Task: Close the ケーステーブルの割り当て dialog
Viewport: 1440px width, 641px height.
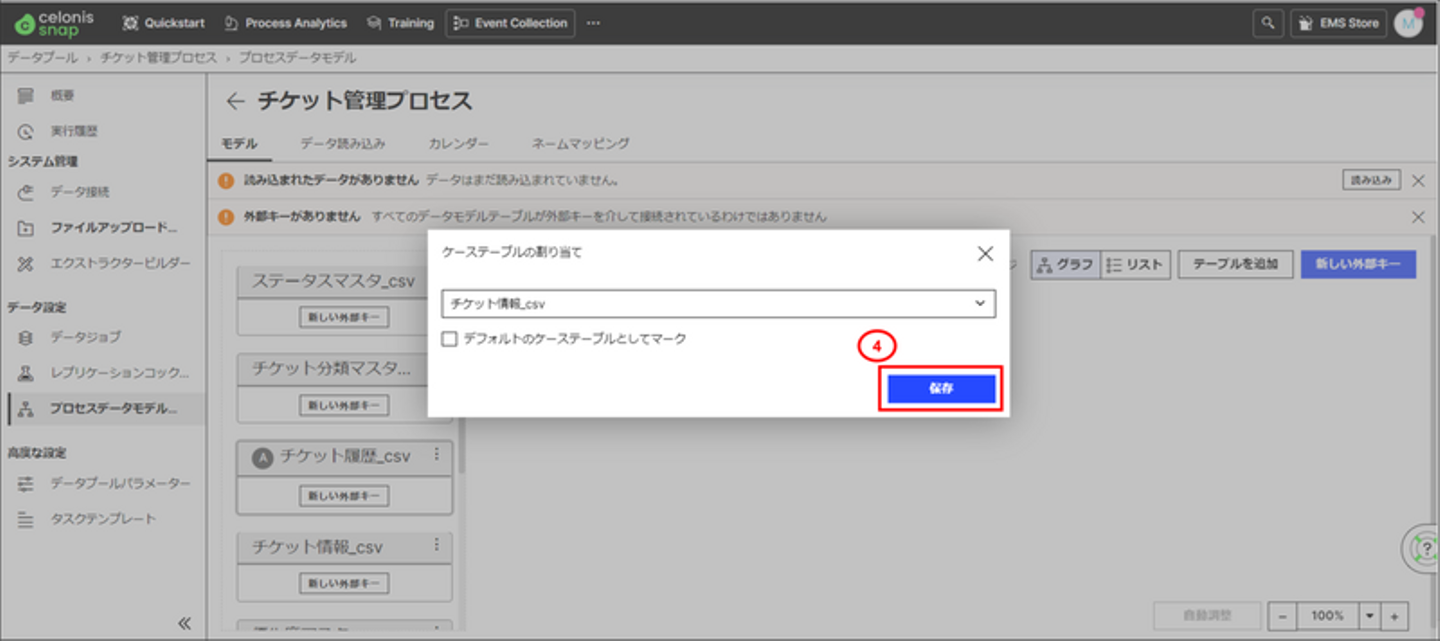Action: pyautogui.click(x=985, y=254)
